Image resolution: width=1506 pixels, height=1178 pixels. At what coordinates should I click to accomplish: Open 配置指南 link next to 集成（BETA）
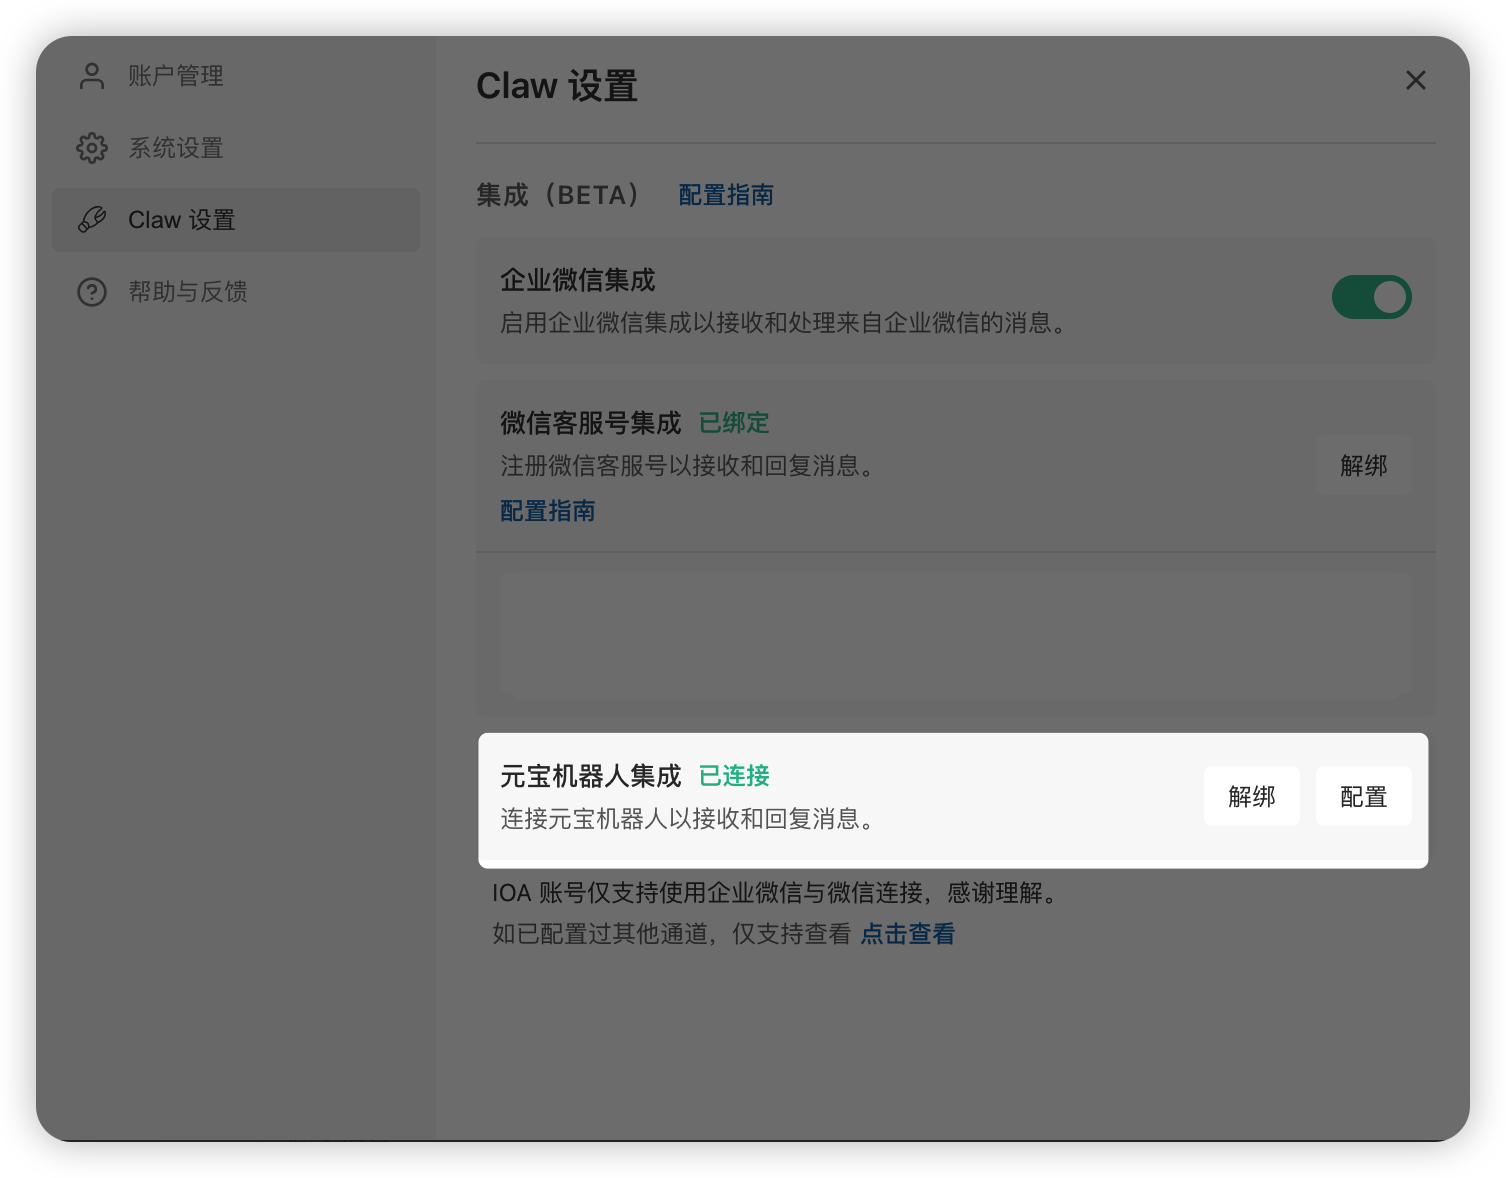(725, 195)
